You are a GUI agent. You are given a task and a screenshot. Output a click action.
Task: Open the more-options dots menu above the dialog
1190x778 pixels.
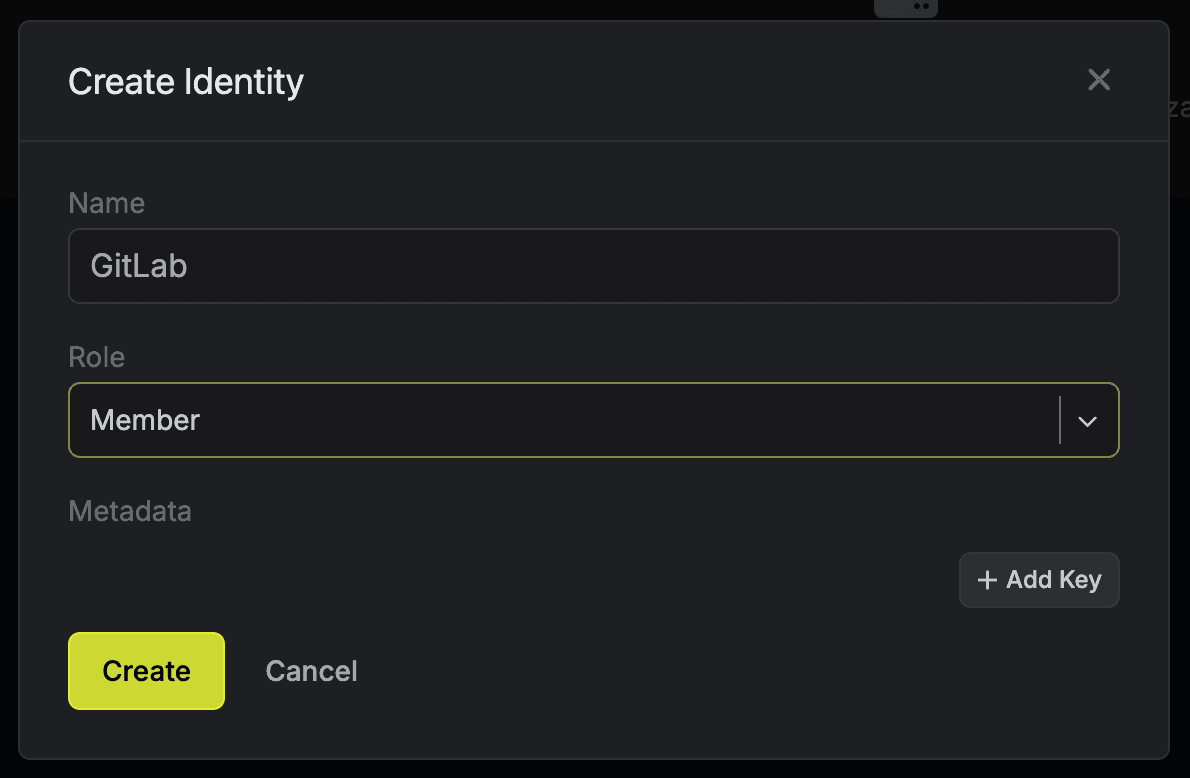pos(906,8)
